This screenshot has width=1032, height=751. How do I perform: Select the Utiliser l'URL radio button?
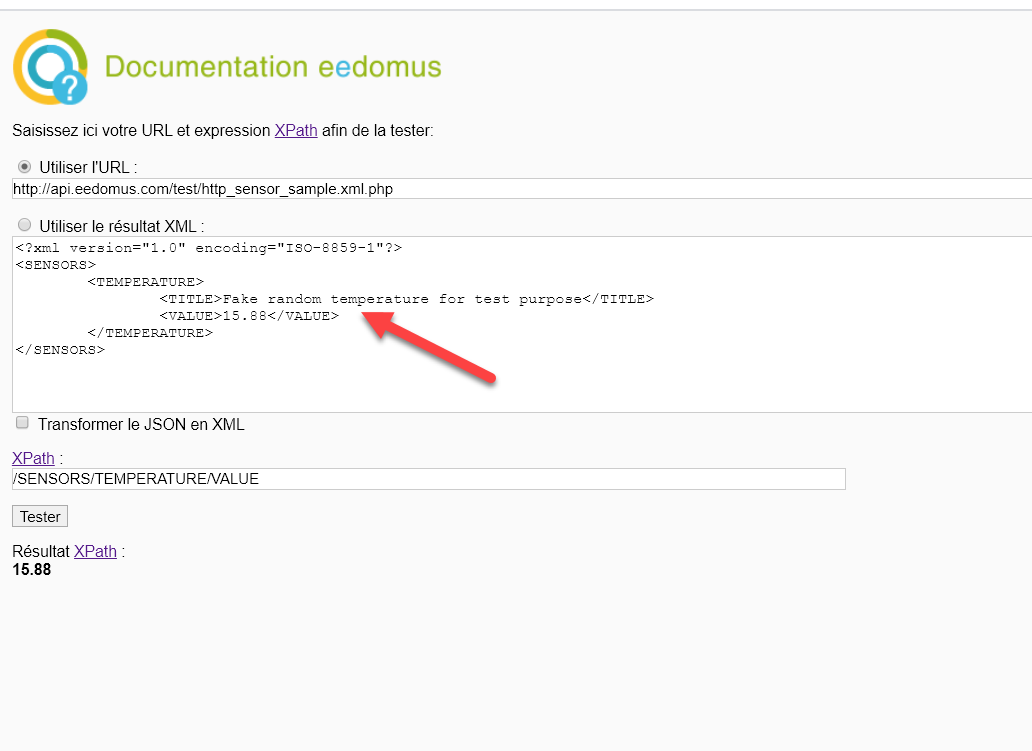pyautogui.click(x=24, y=167)
